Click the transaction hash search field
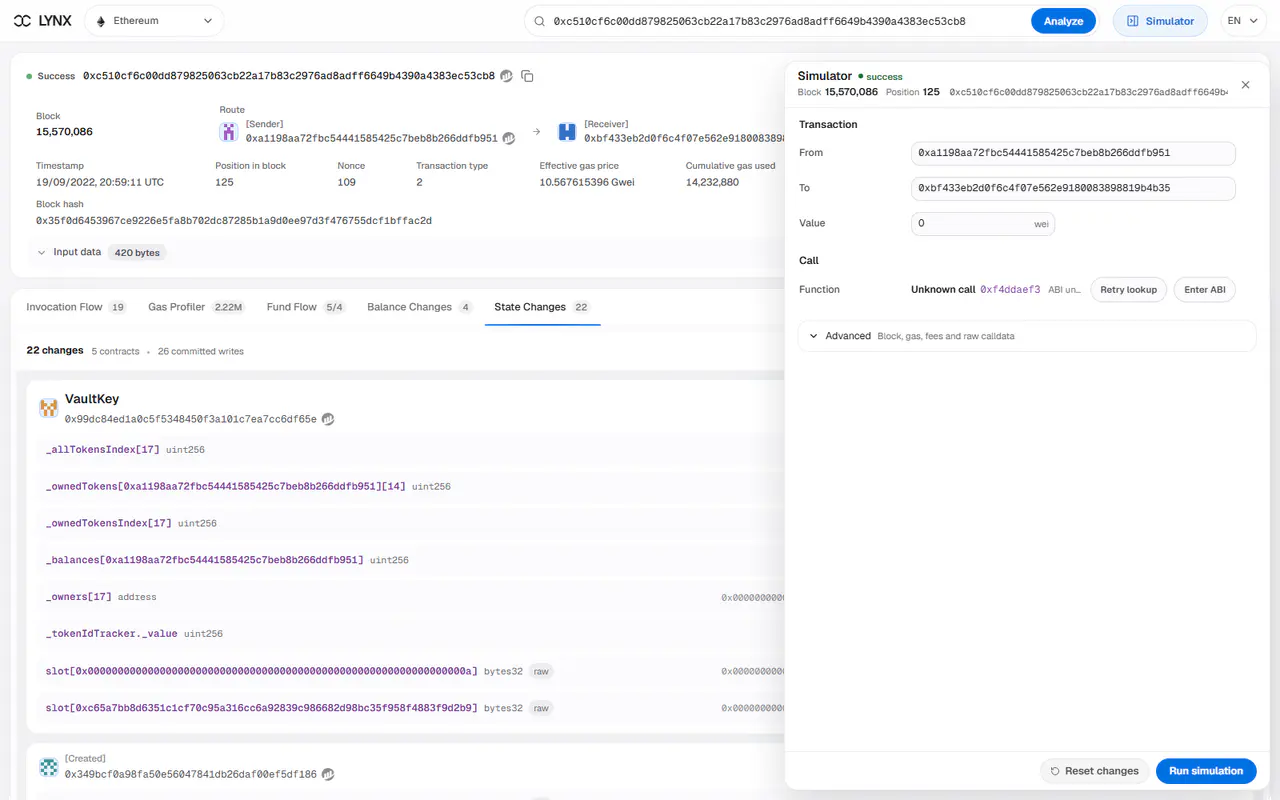The width and height of the screenshot is (1280, 800). tap(788, 21)
